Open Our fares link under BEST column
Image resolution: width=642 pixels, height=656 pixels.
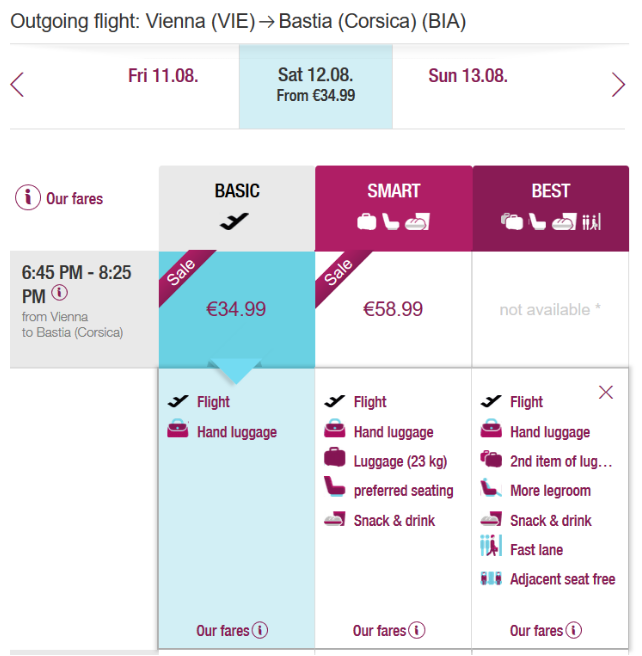coord(545,630)
